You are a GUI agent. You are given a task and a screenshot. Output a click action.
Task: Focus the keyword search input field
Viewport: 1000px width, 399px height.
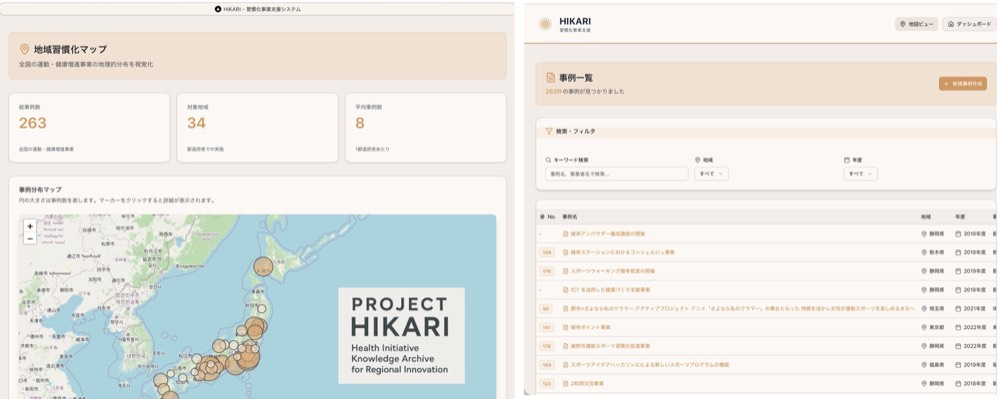tap(617, 173)
